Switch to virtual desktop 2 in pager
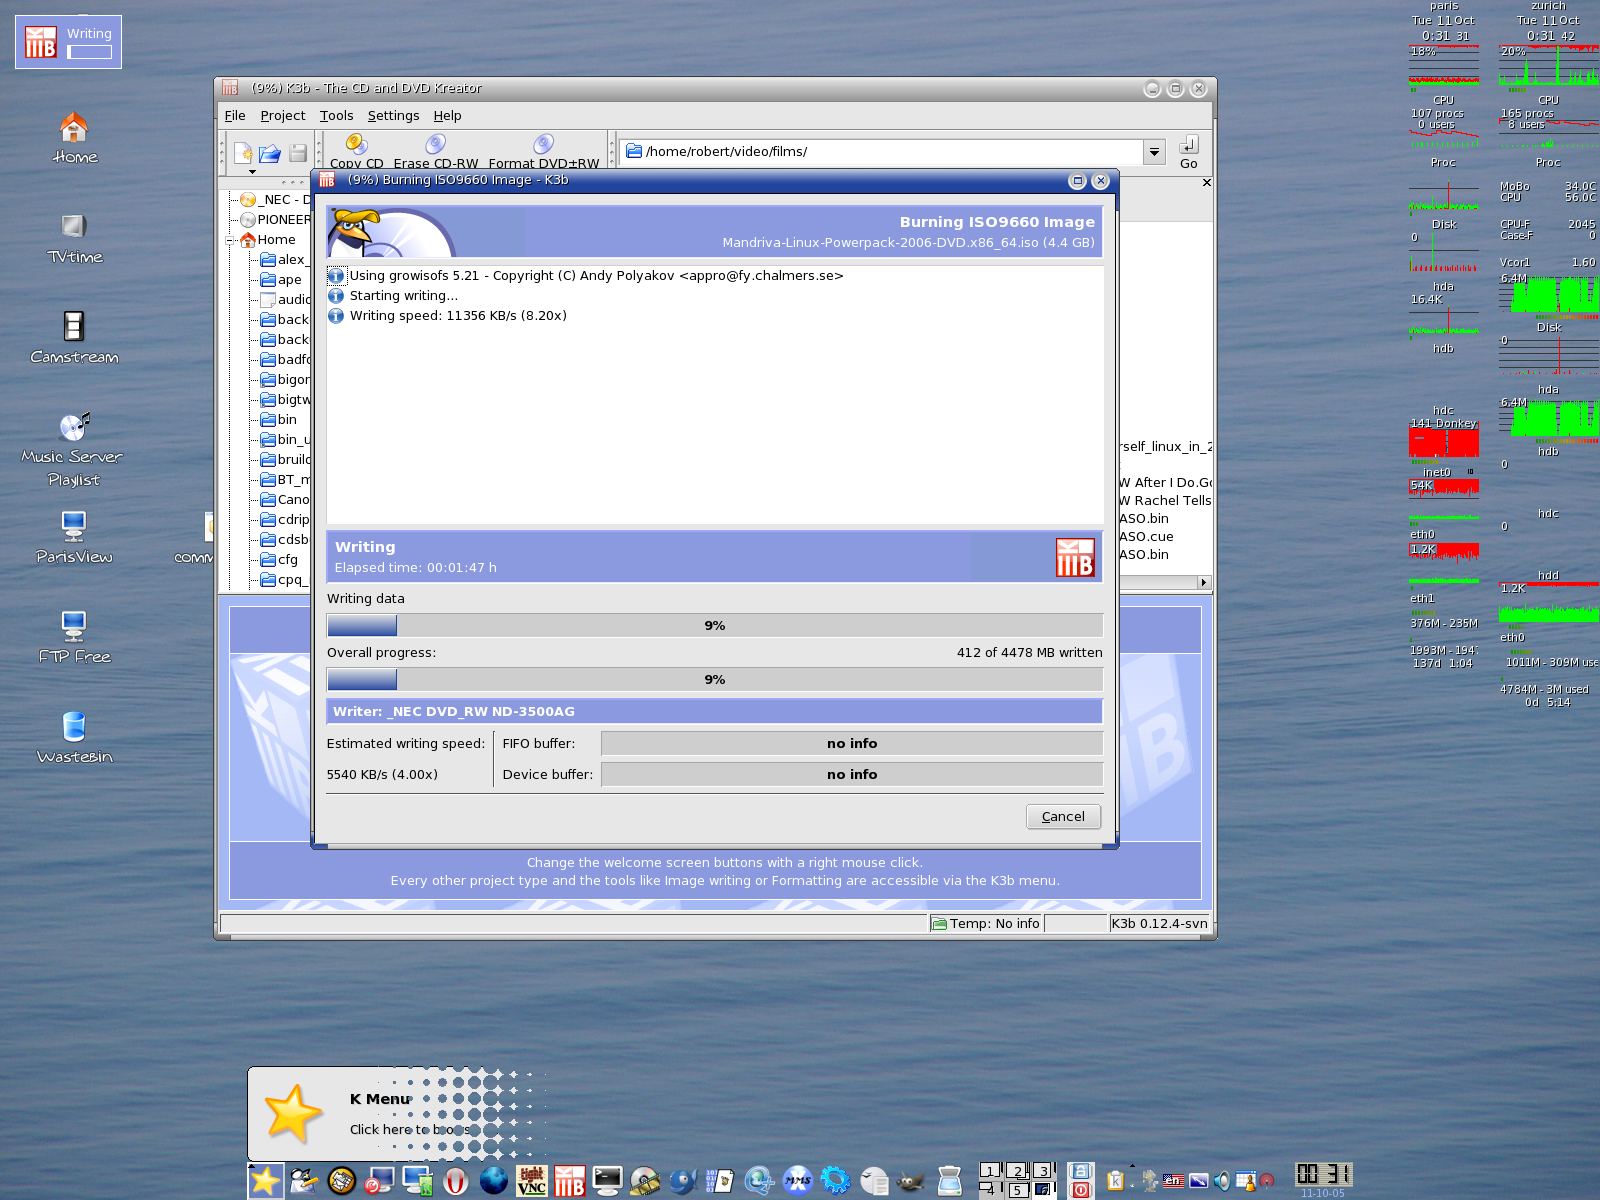Screen dimensions: 1600x1200 (1017, 1171)
